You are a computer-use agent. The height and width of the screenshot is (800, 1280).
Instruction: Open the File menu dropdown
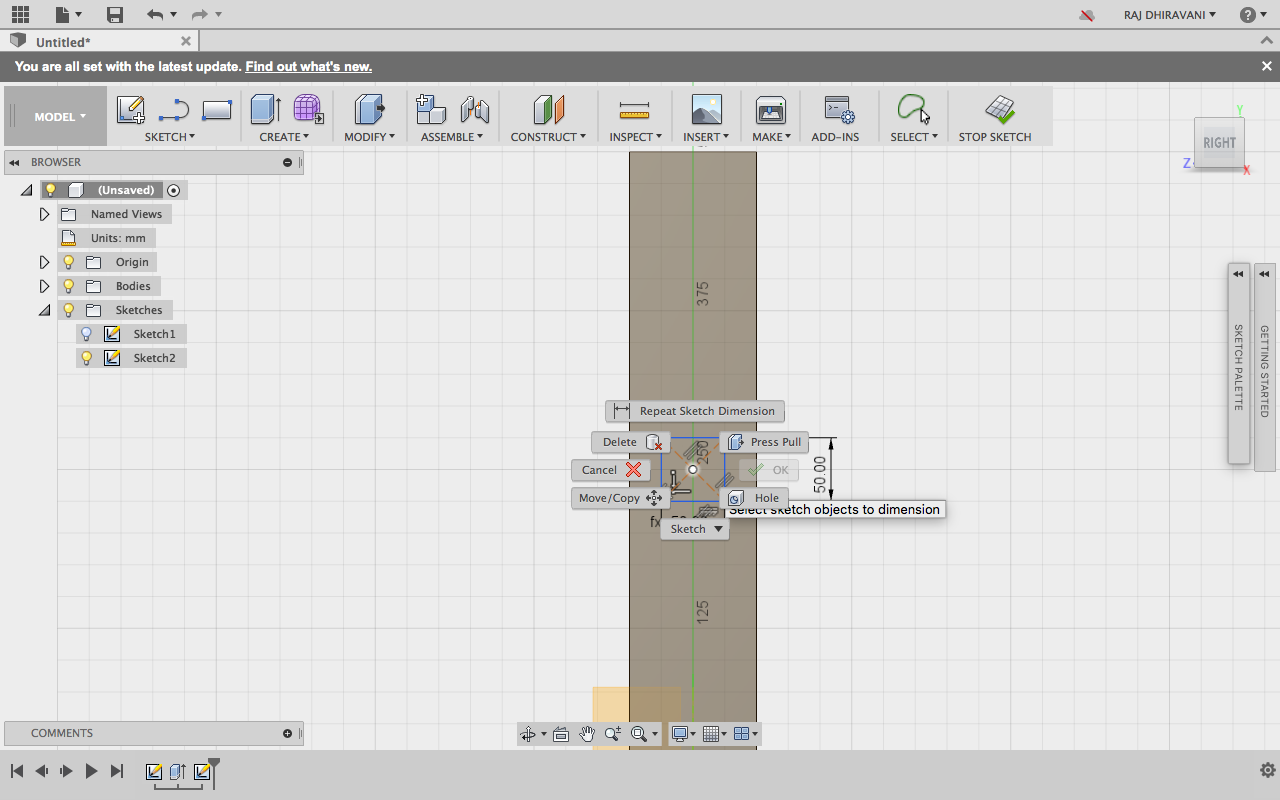tap(69, 15)
